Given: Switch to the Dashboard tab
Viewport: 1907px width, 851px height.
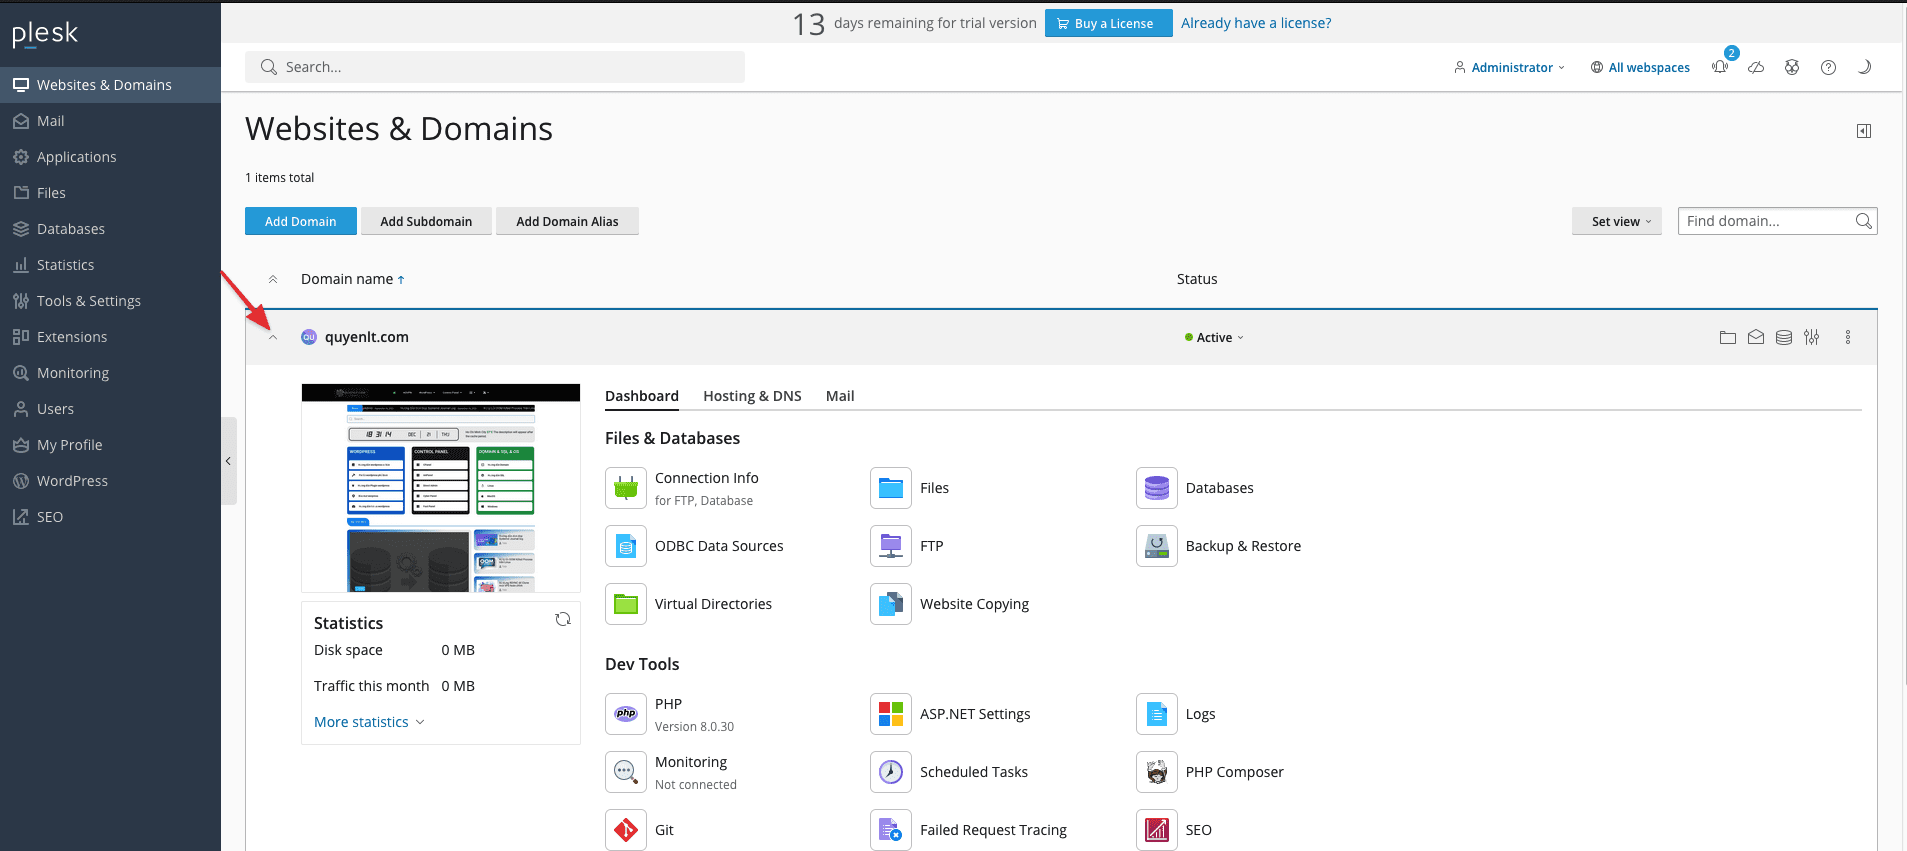Looking at the screenshot, I should [642, 396].
